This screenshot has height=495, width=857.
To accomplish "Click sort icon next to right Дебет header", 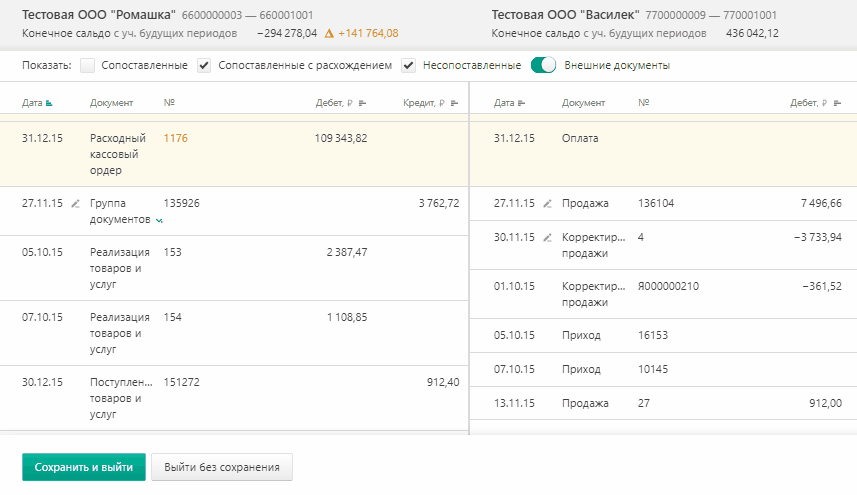I will (x=837, y=103).
